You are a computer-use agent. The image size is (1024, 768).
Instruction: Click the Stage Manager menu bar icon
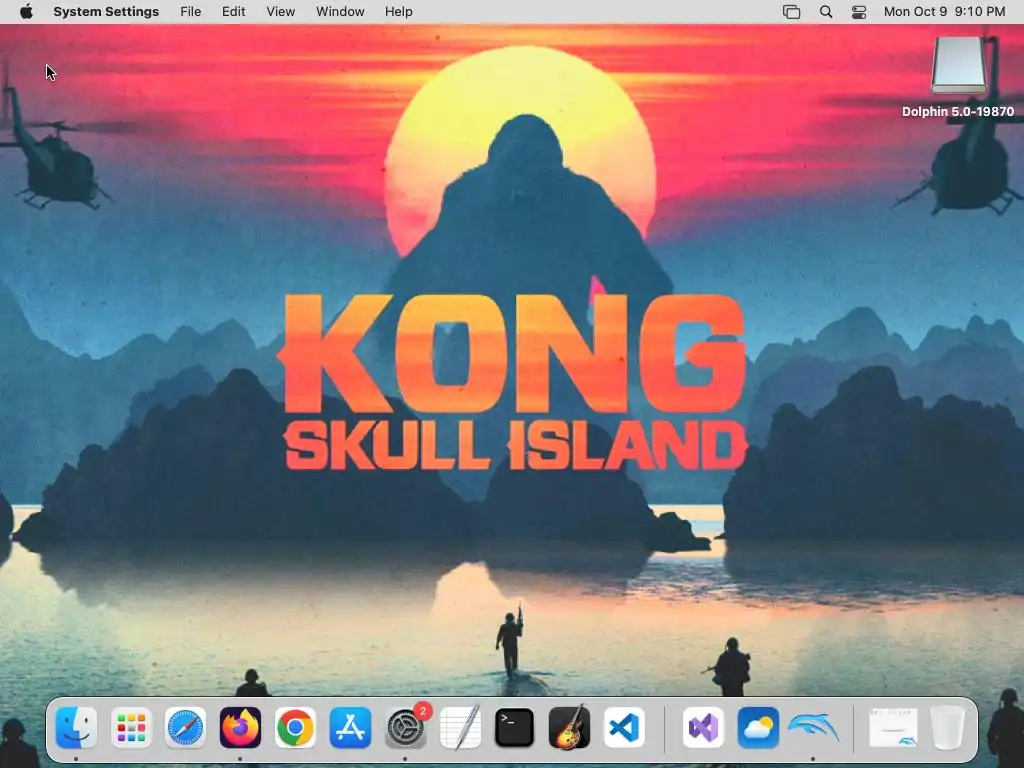click(792, 12)
